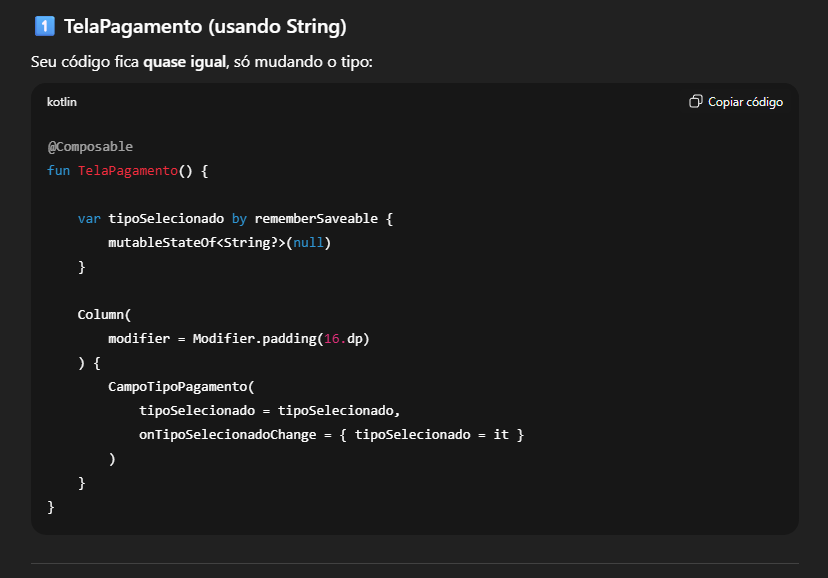The height and width of the screenshot is (578, 828).
Task: Click the blue 'var' keyword
Action: (x=89, y=219)
